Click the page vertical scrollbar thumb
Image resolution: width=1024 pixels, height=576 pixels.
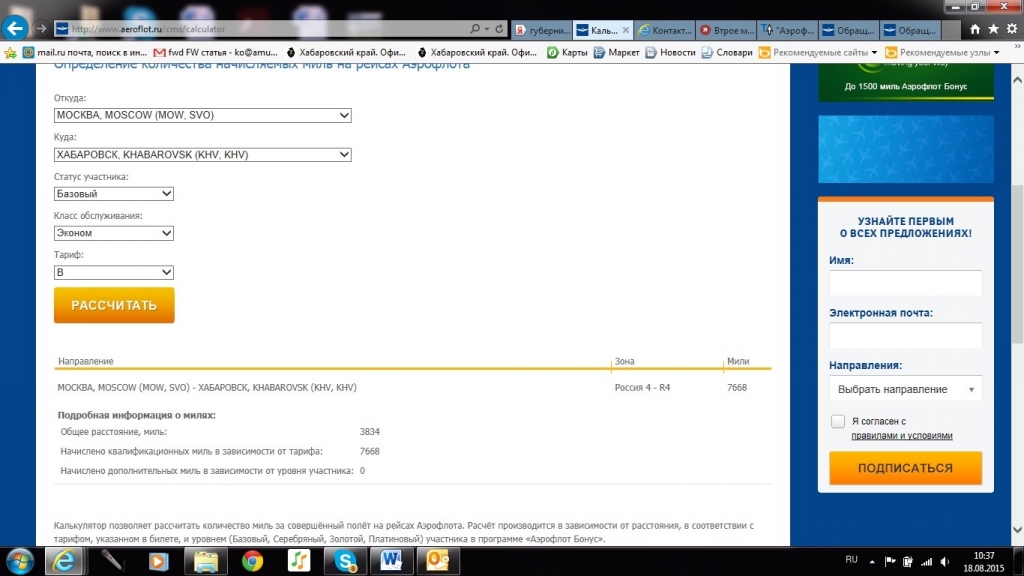point(1017,263)
